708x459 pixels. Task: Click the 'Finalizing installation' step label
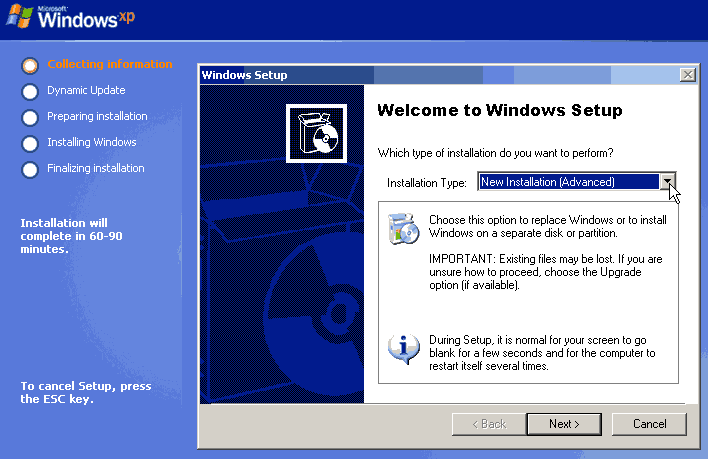[96, 168]
